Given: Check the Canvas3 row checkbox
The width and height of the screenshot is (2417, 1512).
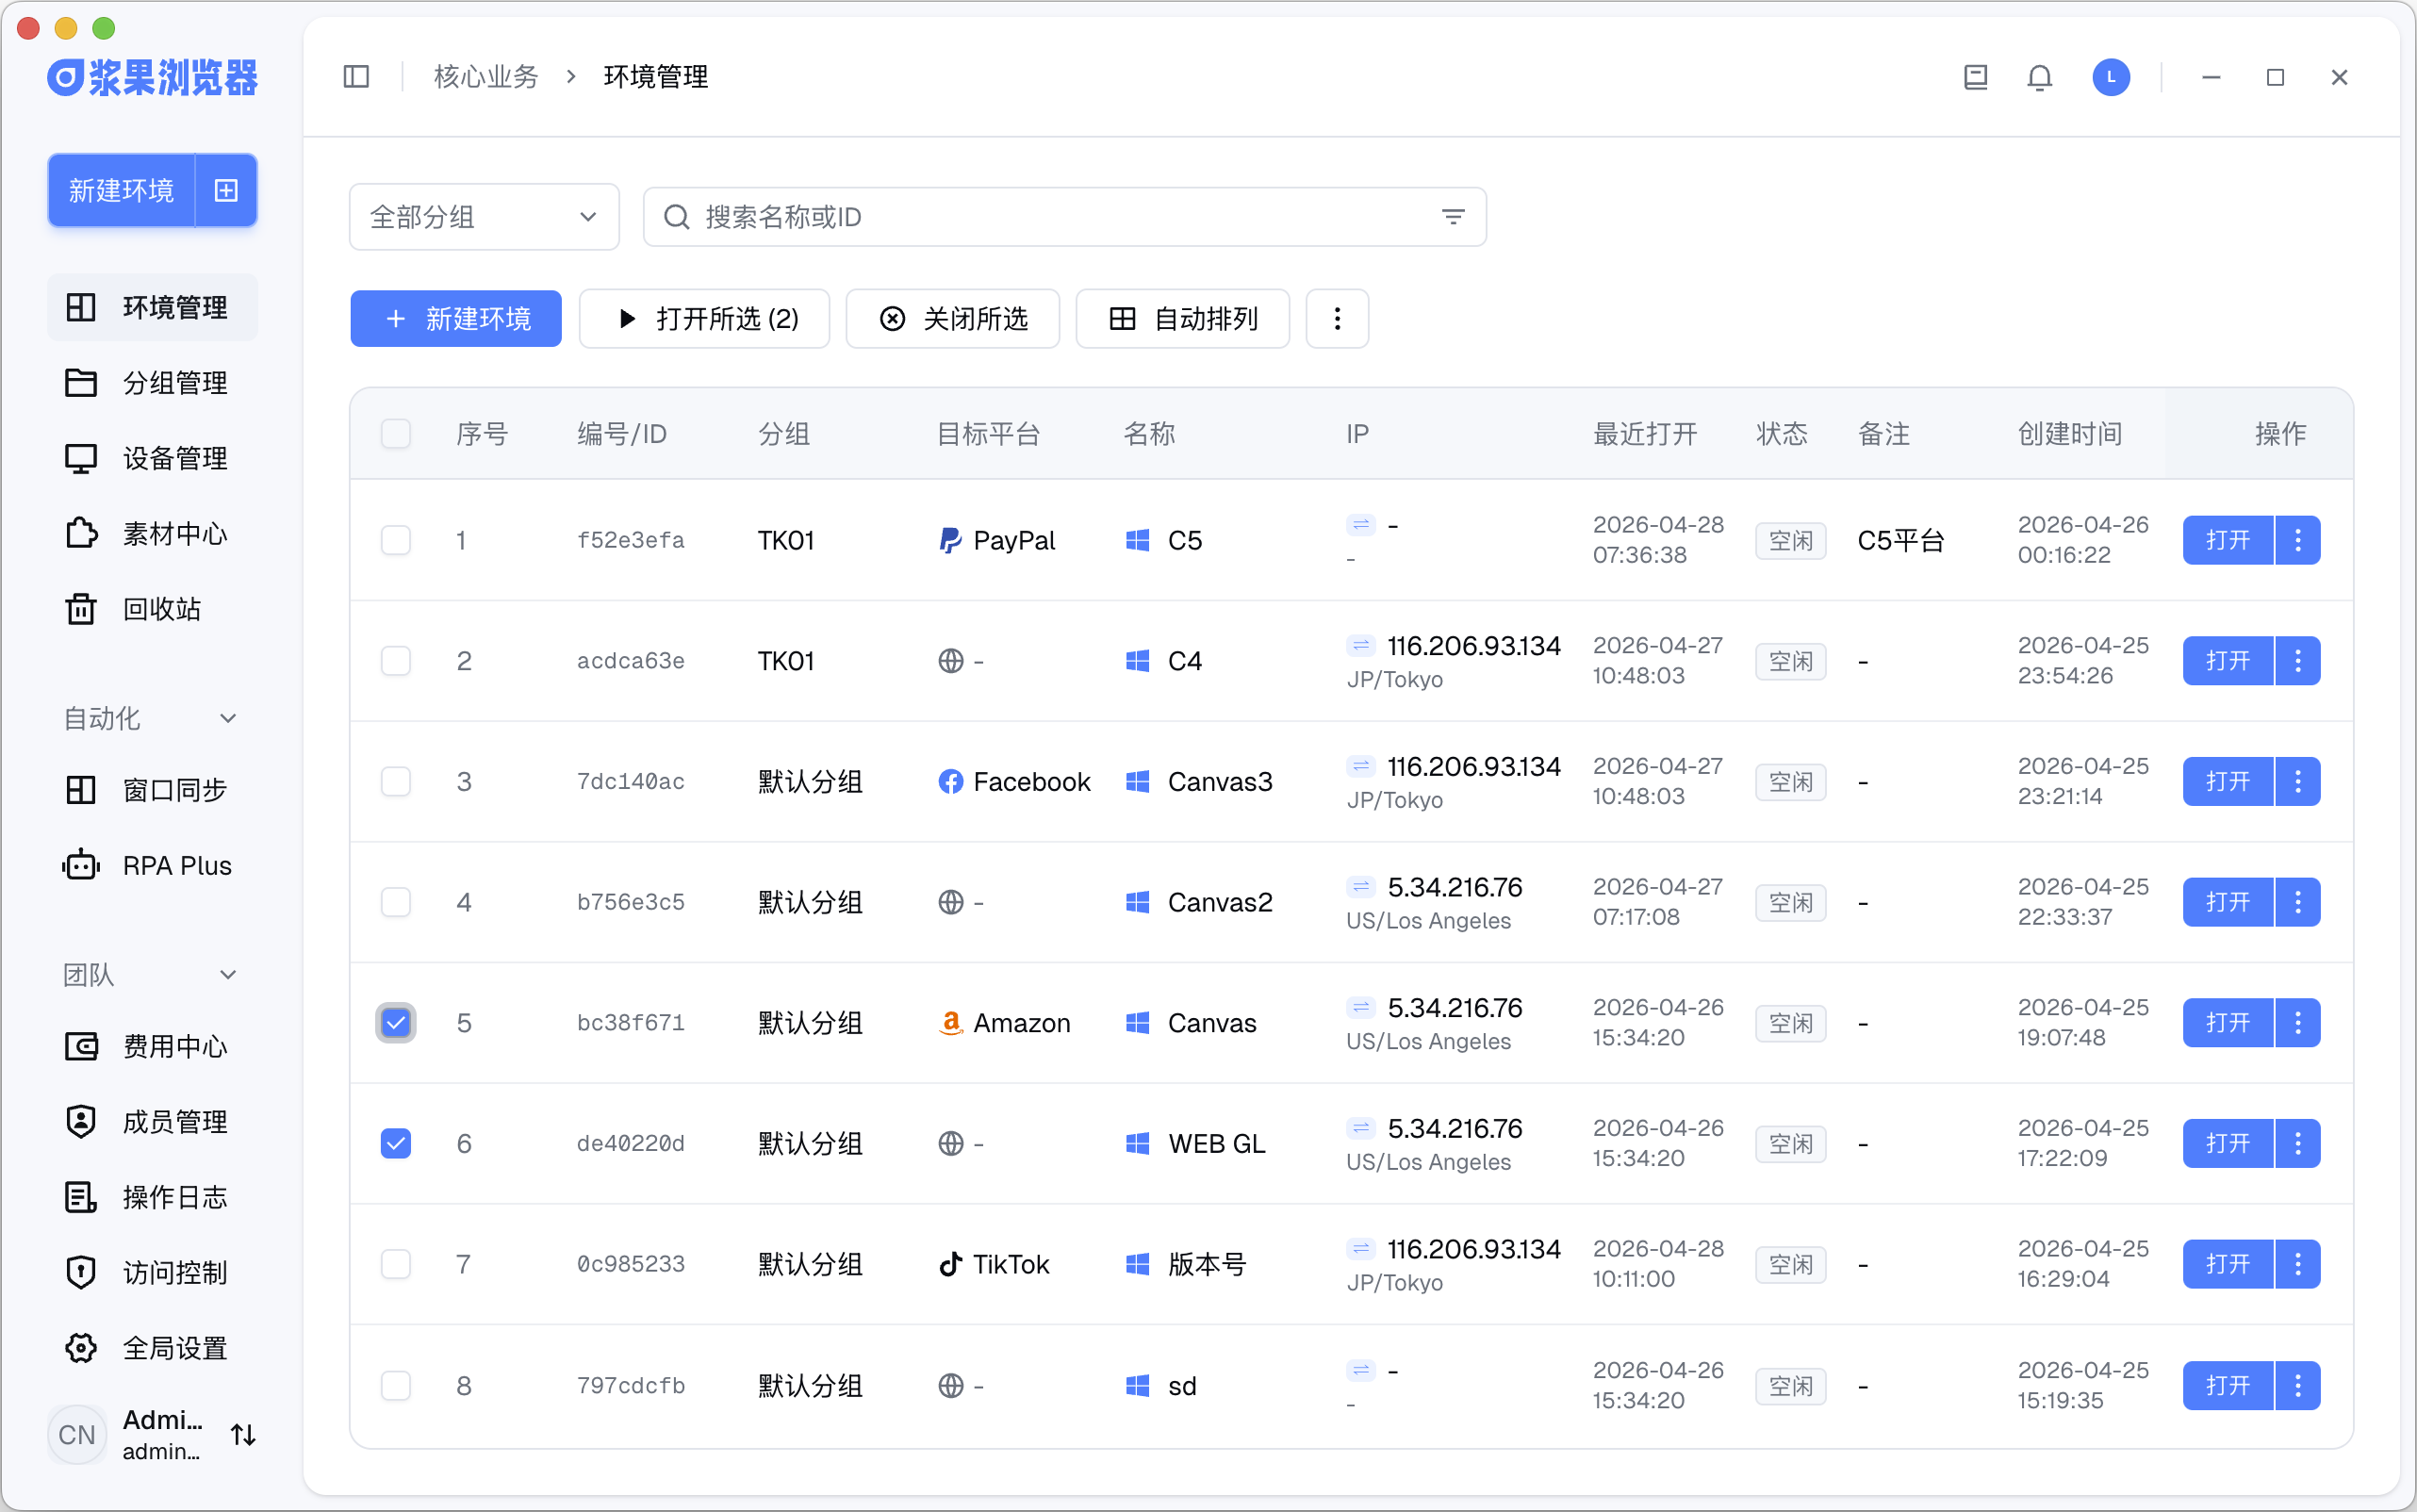Looking at the screenshot, I should coord(396,782).
